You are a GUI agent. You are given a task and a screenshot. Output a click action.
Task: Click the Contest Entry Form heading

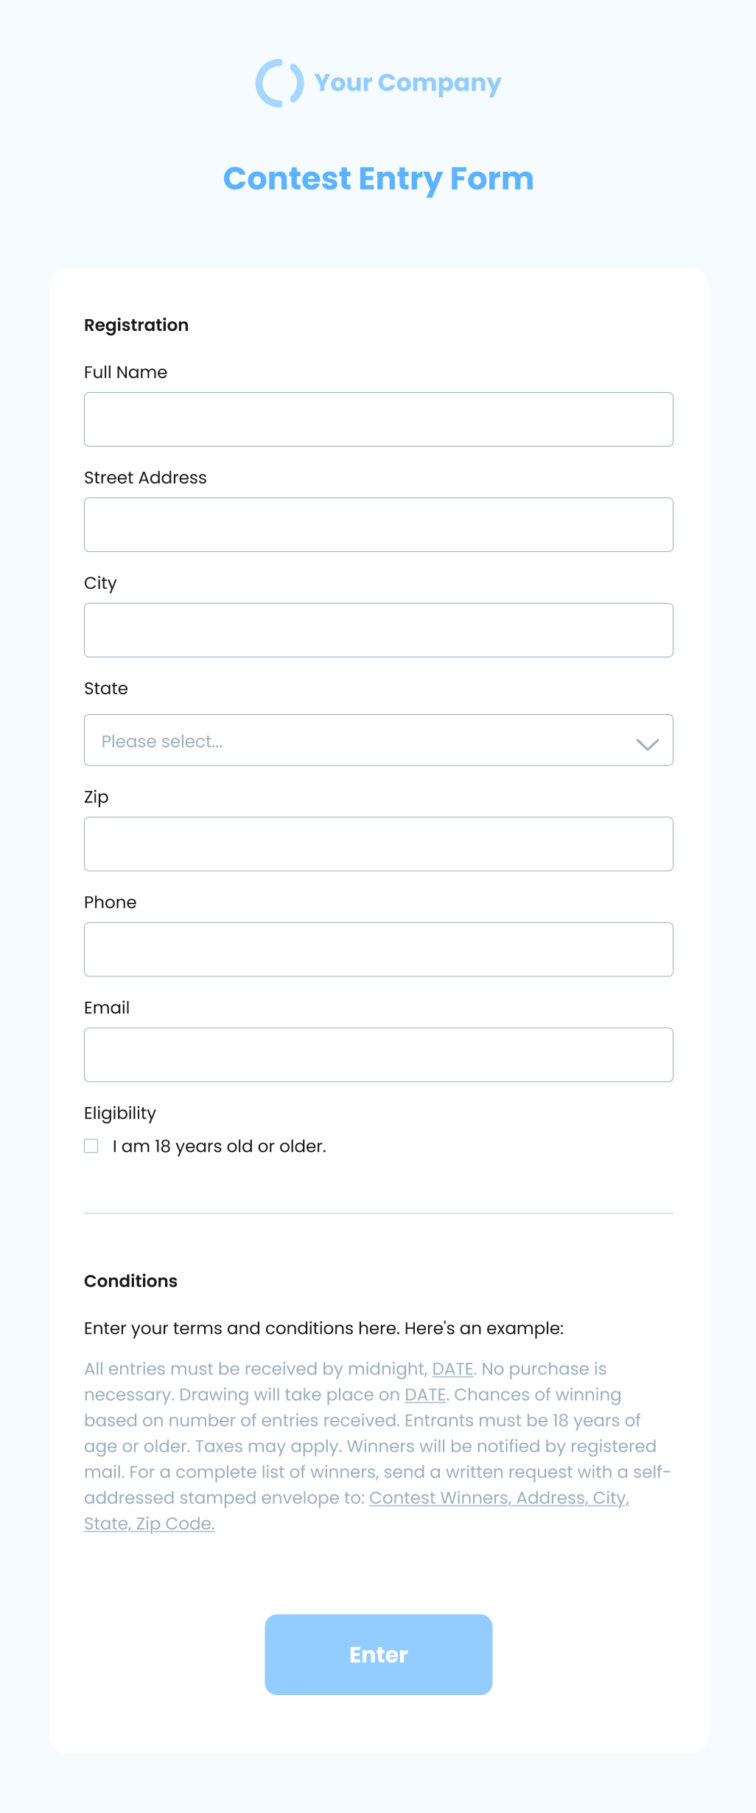coord(378,179)
